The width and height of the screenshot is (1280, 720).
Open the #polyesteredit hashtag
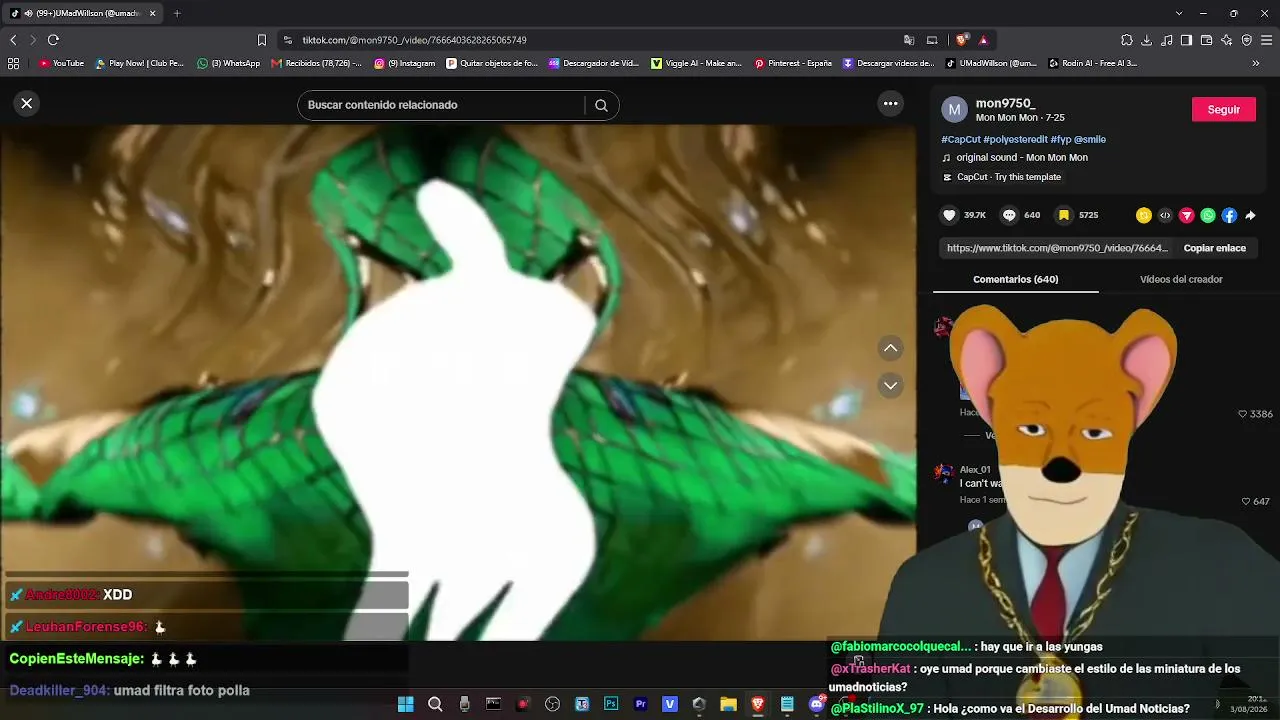tap(1015, 139)
